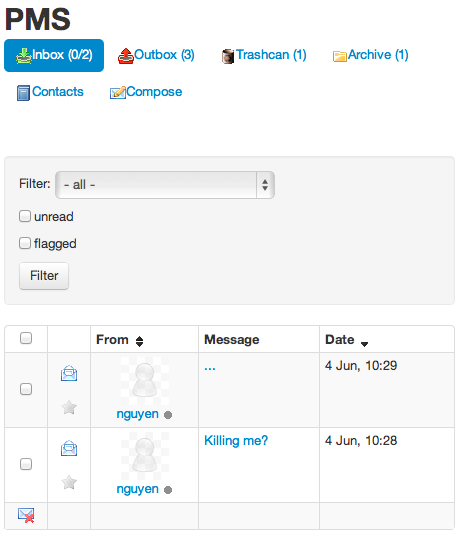The image size is (459, 543).
Task: Switch to the Outbox (3) tab
Action: click(x=156, y=55)
